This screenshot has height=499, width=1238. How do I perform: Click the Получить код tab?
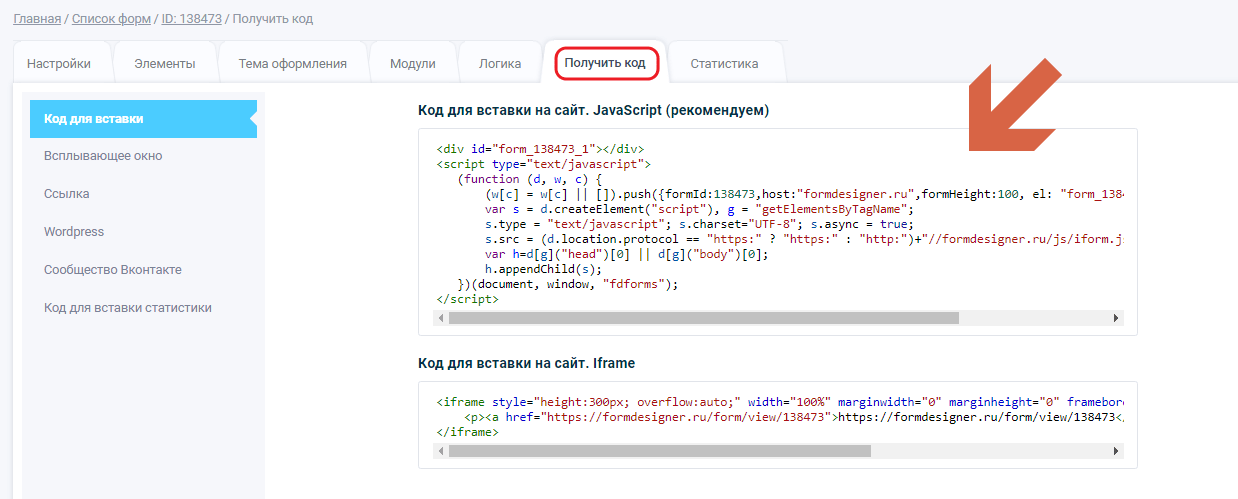click(605, 63)
